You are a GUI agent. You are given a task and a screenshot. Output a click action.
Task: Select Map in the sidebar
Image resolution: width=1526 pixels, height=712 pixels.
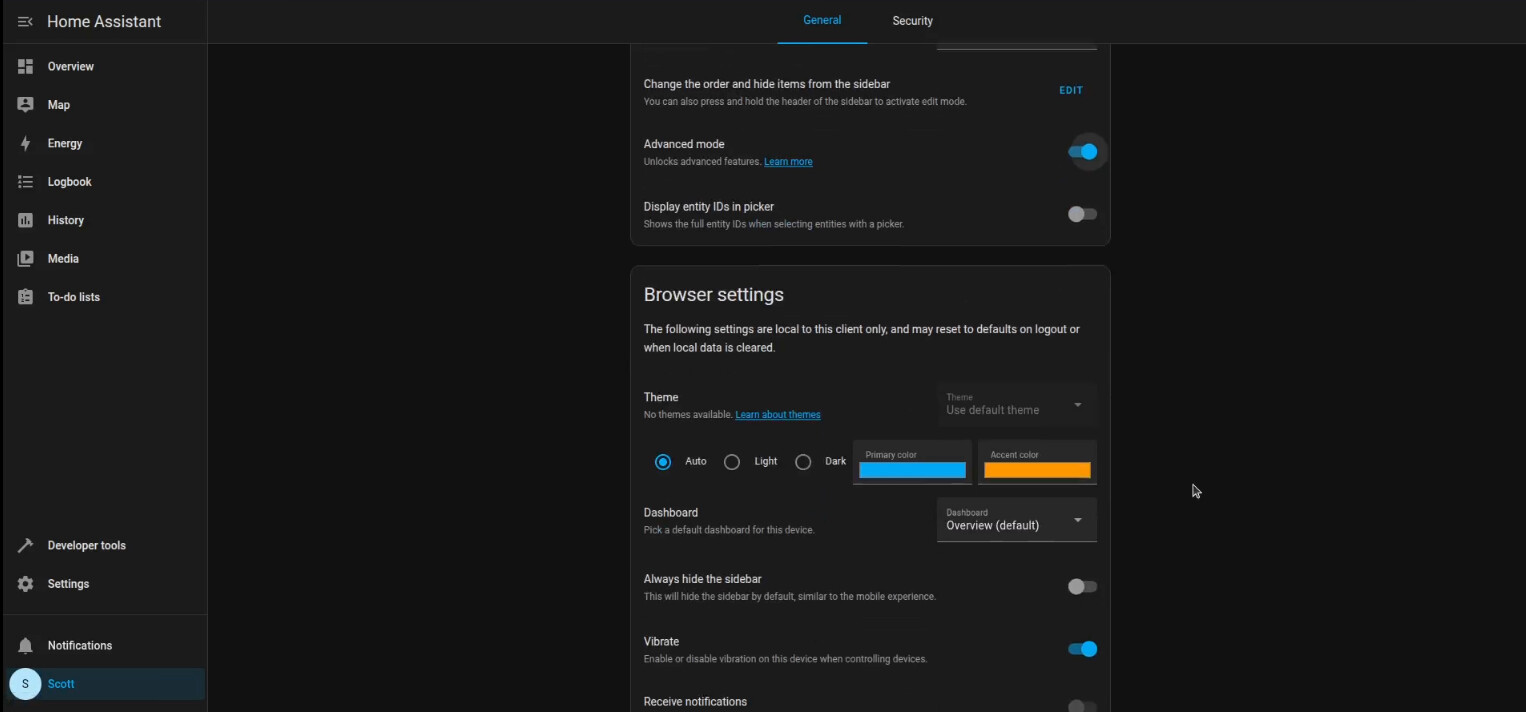point(105,105)
